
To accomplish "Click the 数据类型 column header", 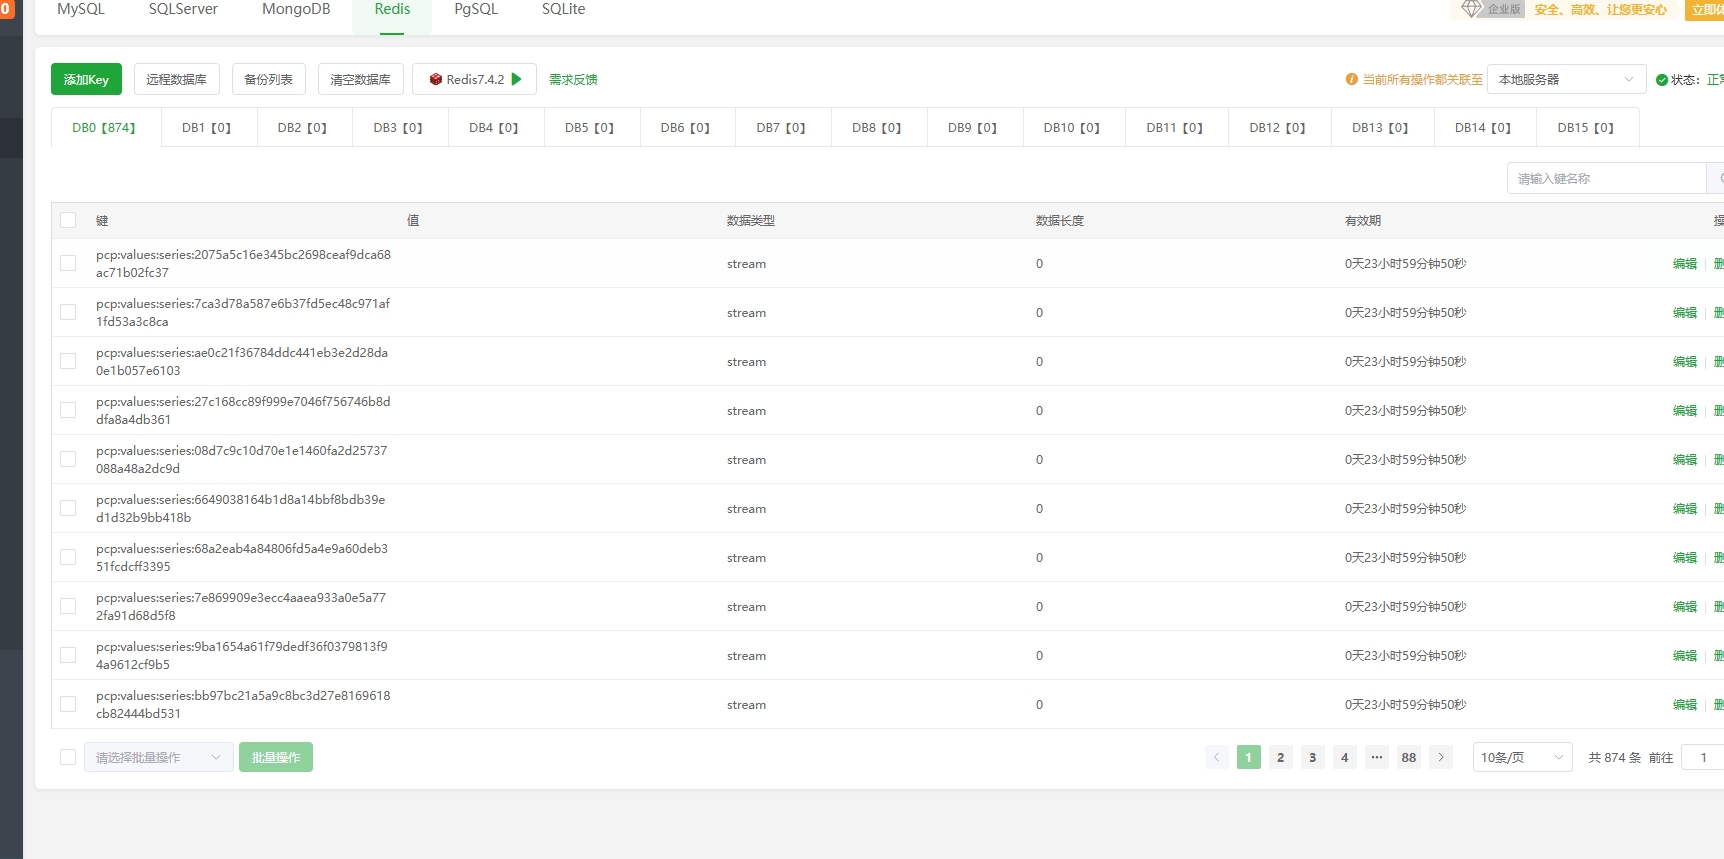I will (751, 220).
